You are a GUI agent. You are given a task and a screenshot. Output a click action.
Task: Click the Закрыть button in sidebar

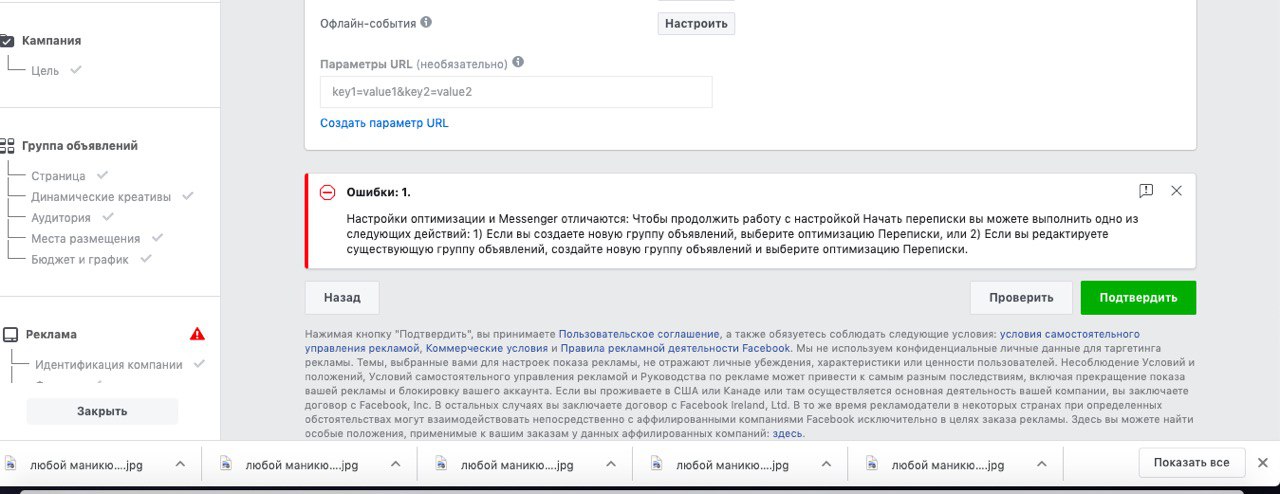point(102,411)
